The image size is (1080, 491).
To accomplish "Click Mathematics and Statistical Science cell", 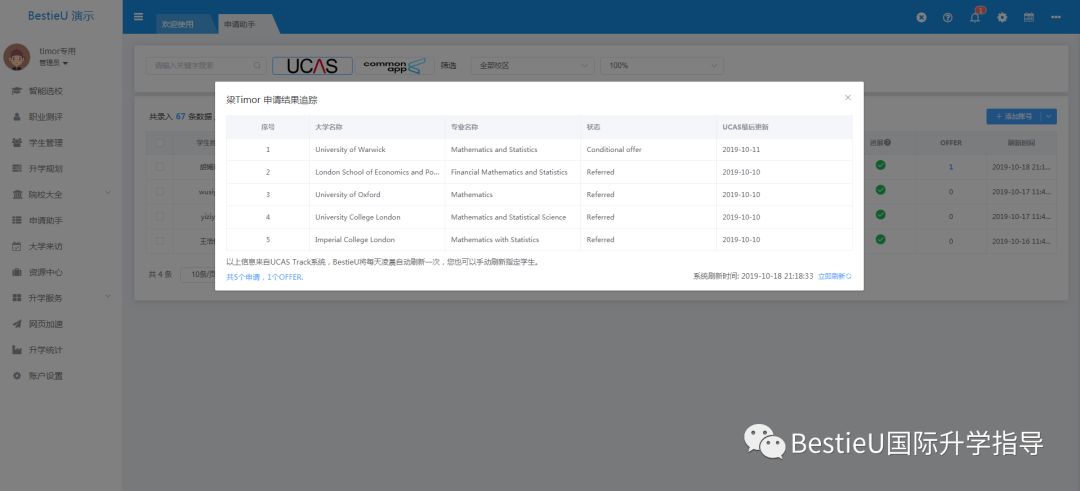I will (513, 217).
